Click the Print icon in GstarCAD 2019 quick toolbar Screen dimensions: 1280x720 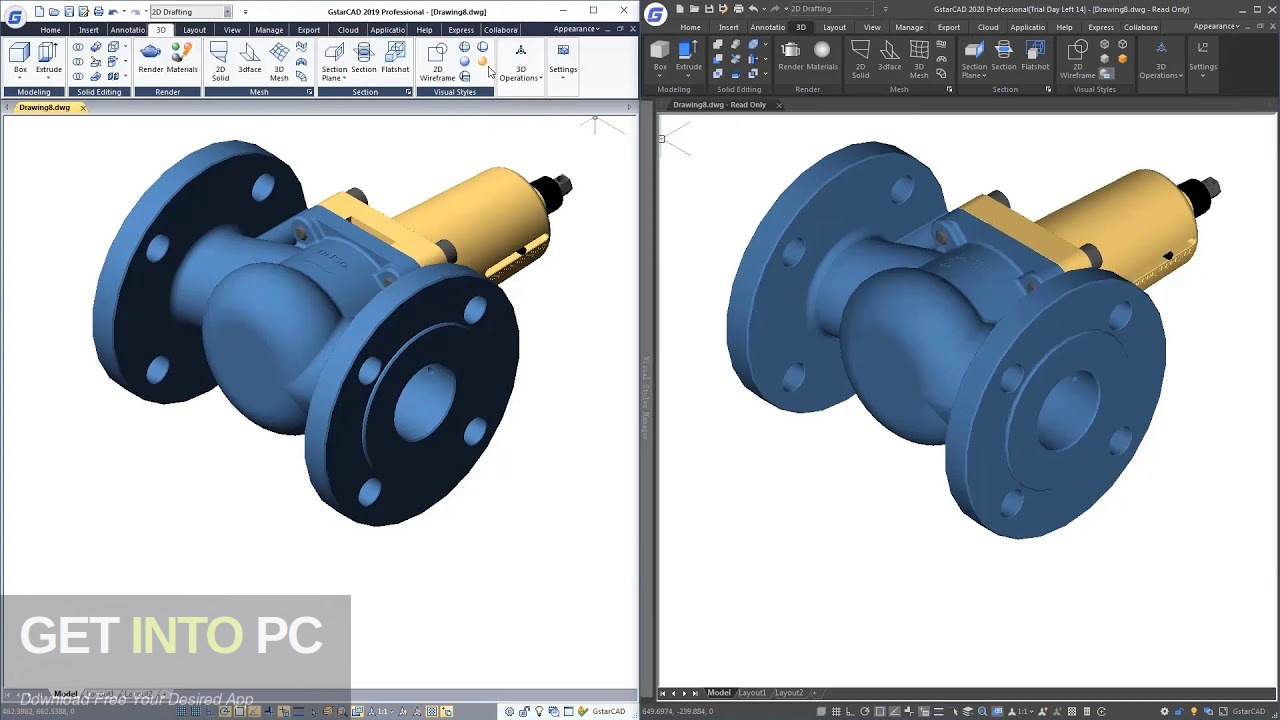click(x=98, y=11)
